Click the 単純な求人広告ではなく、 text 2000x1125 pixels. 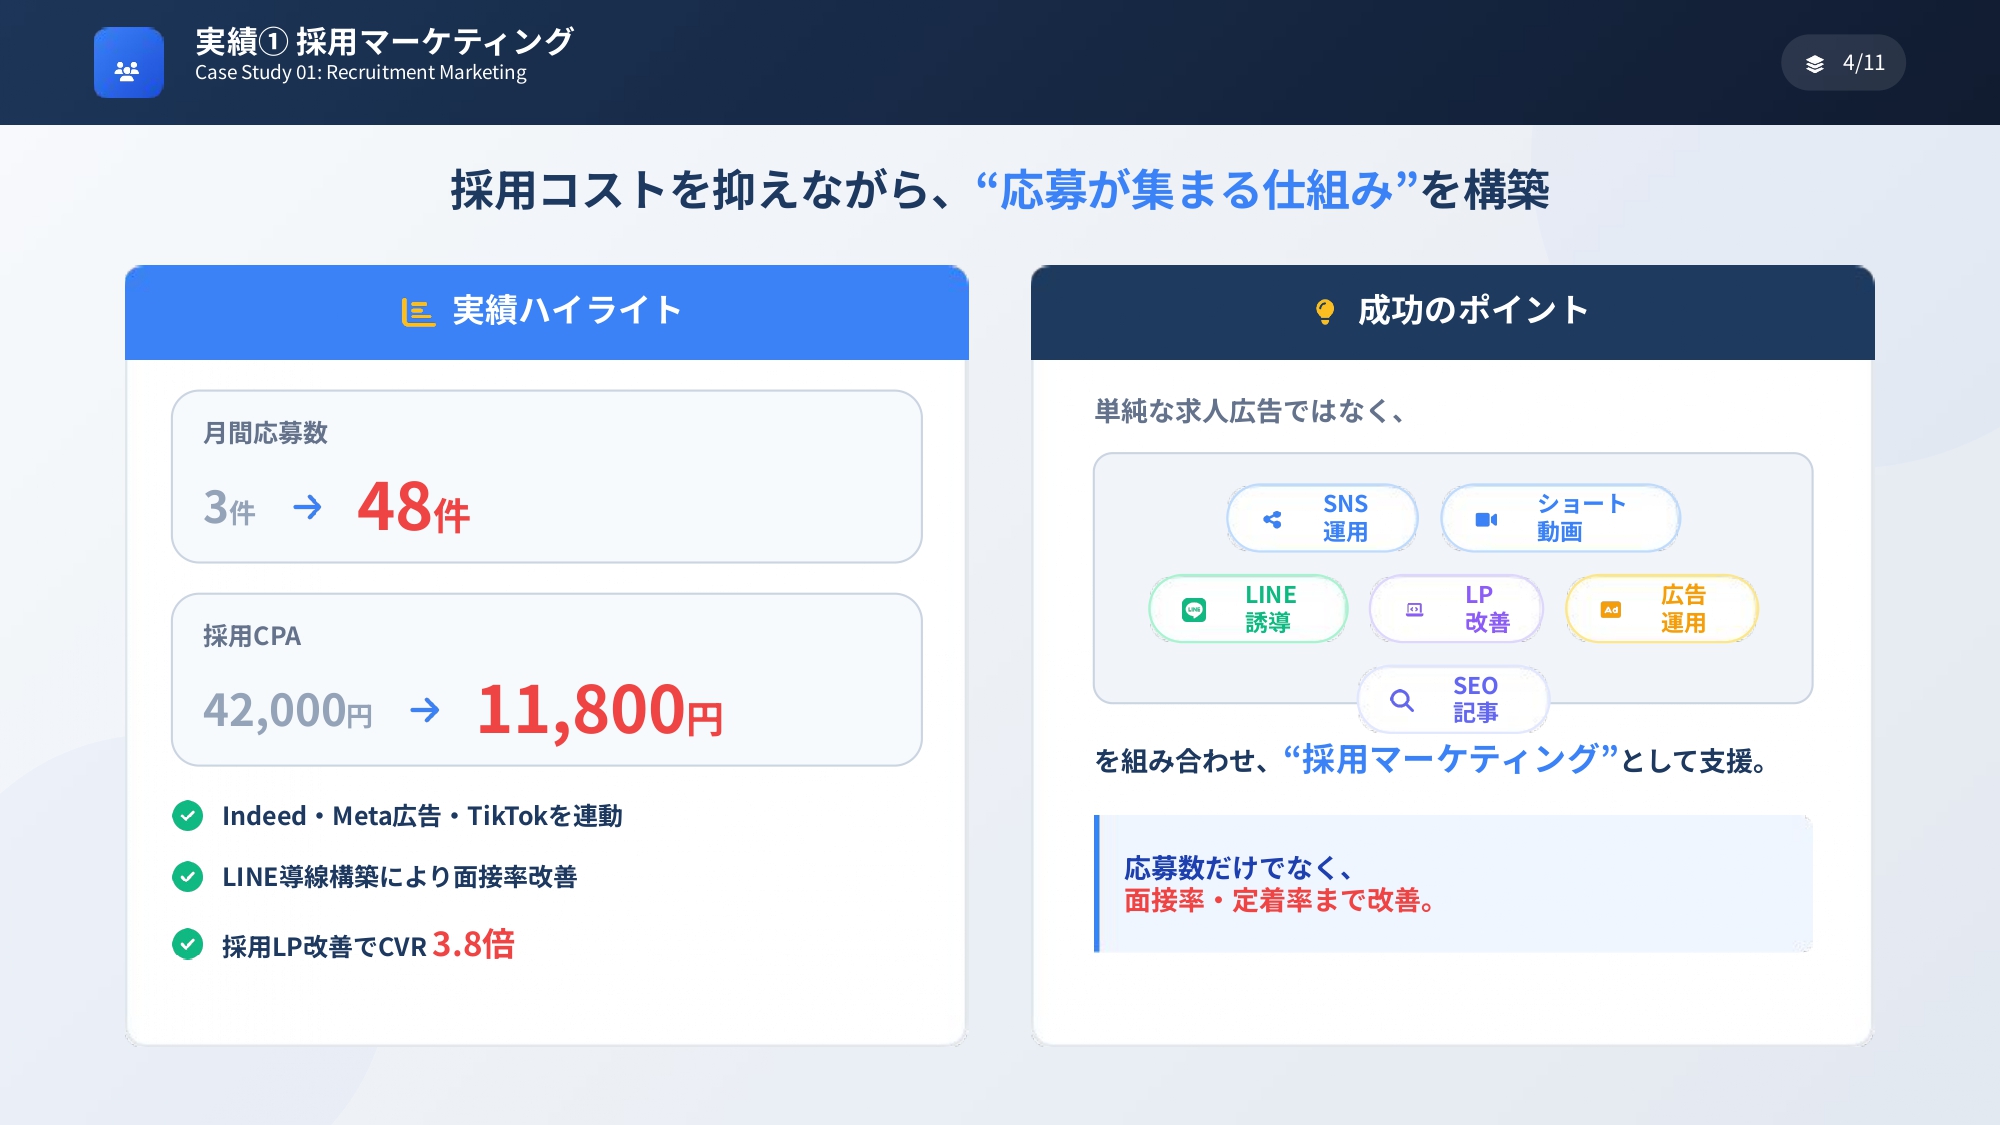[x=1250, y=411]
